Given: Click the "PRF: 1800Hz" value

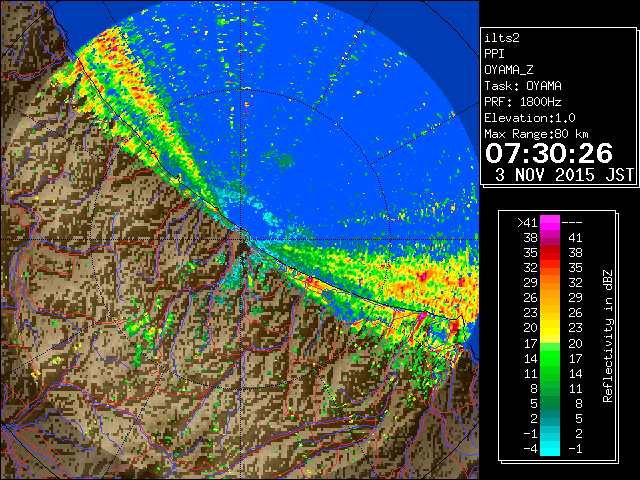Looking at the screenshot, I should 522,102.
